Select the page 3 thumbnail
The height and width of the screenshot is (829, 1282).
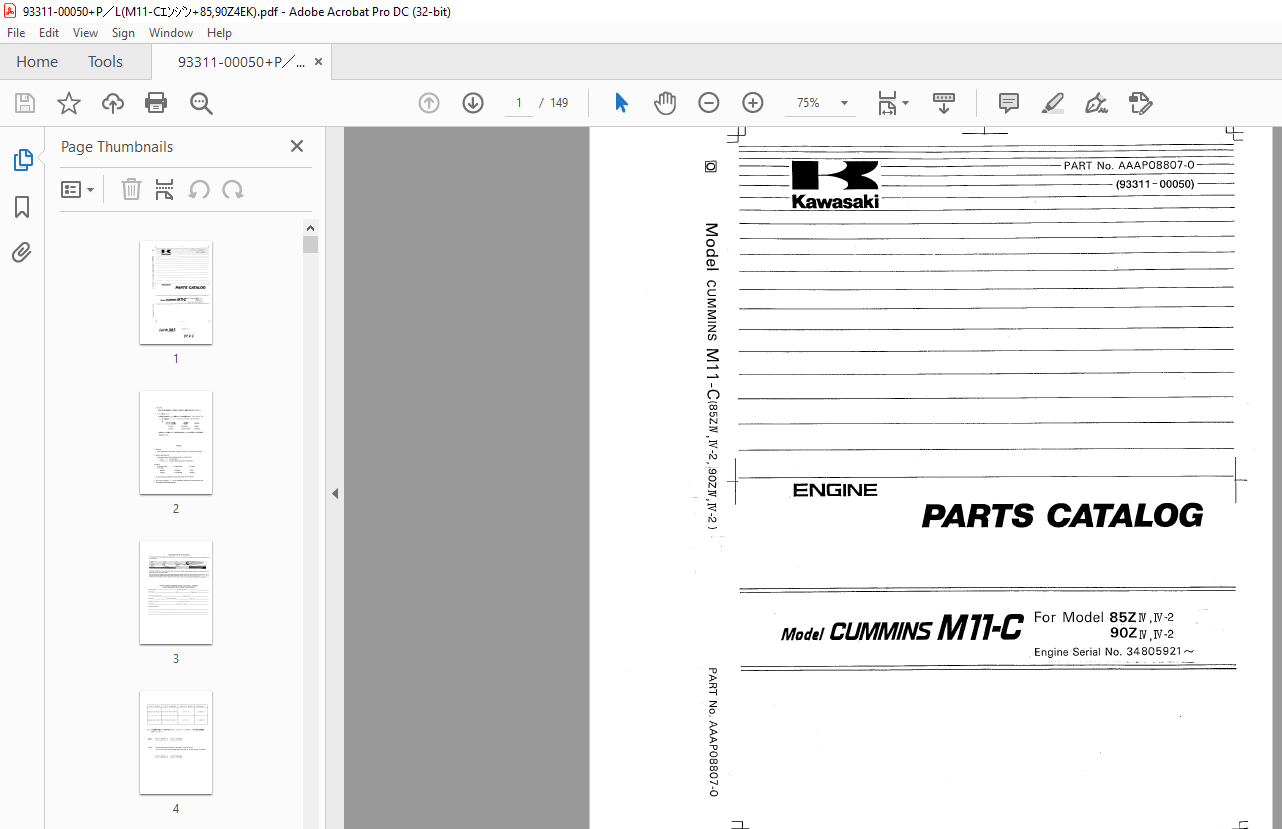pyautogui.click(x=176, y=593)
